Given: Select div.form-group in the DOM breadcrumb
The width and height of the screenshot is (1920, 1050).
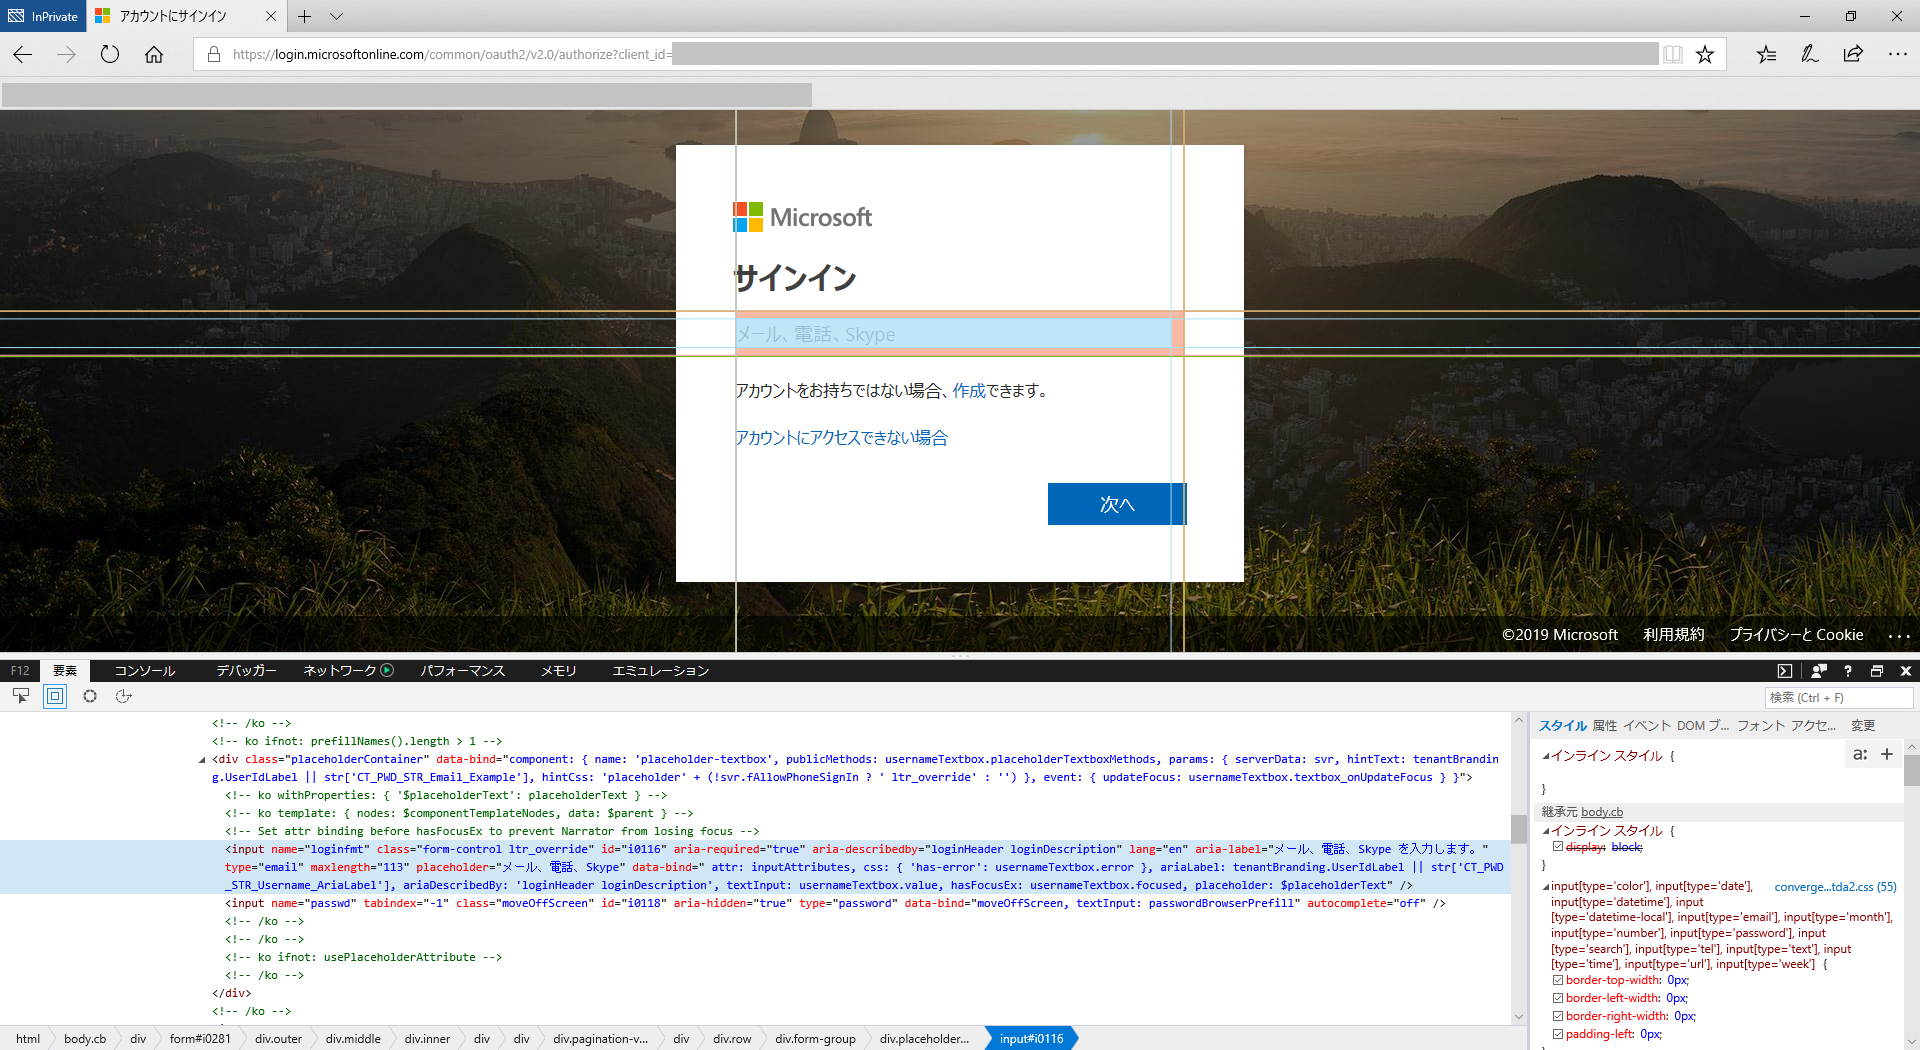Looking at the screenshot, I should pyautogui.click(x=815, y=1039).
